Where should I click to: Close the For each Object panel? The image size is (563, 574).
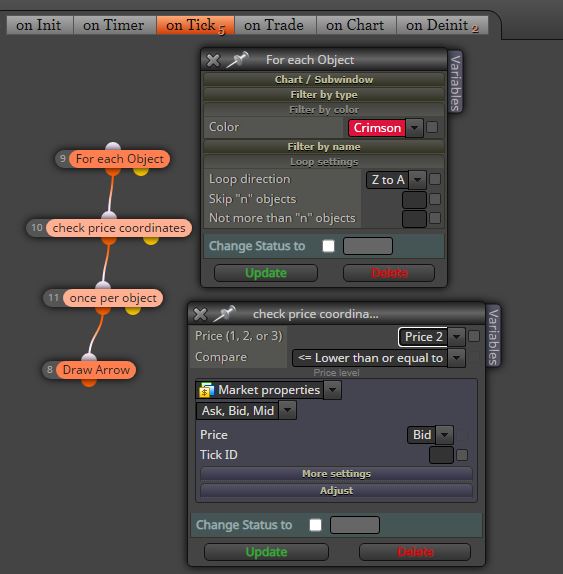(213, 60)
